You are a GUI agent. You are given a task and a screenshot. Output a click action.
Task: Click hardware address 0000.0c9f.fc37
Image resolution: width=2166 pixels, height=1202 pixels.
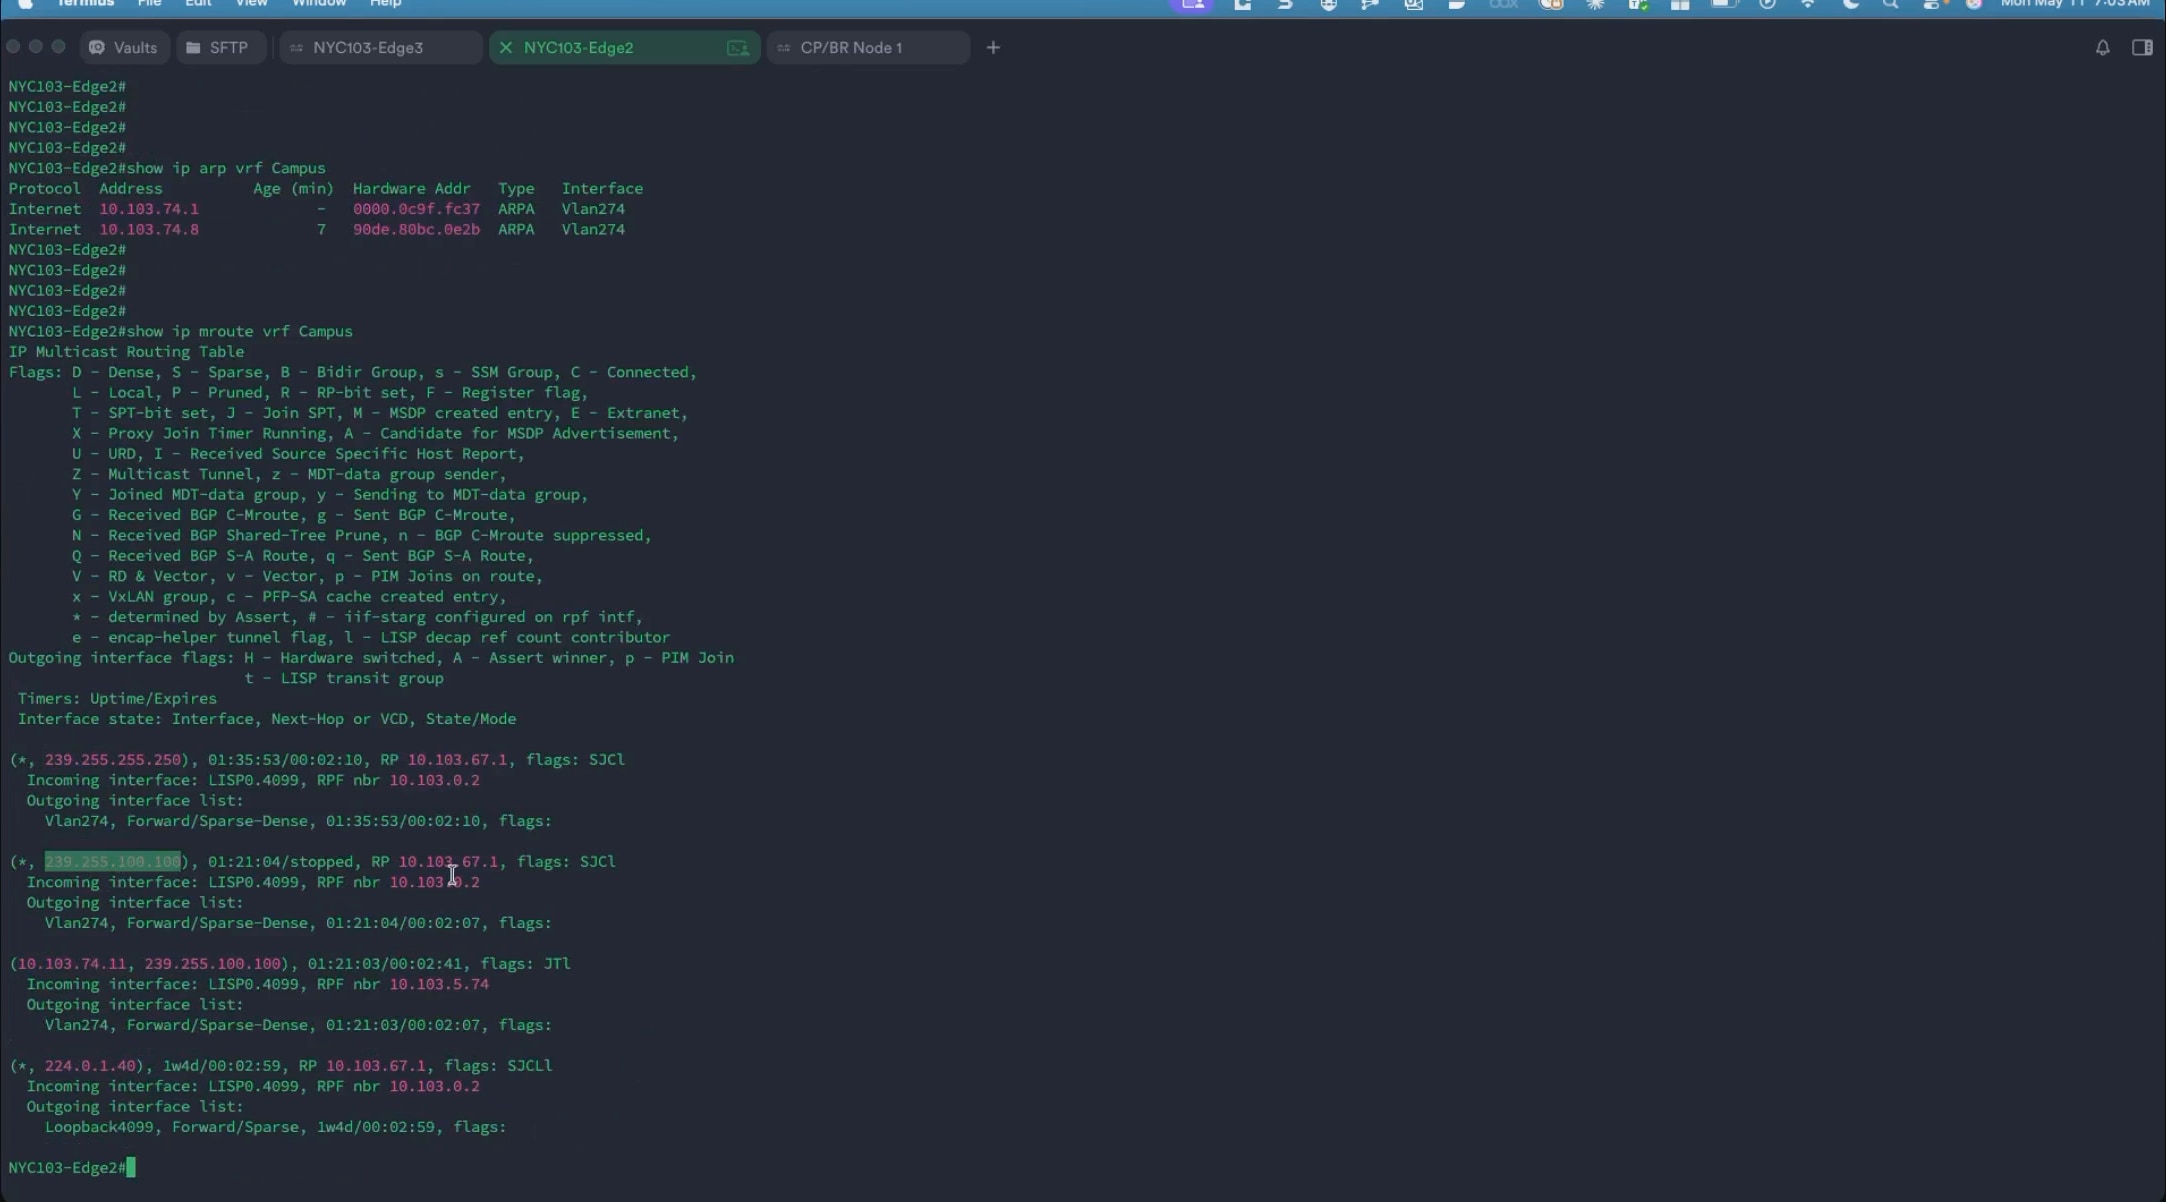[x=416, y=209]
